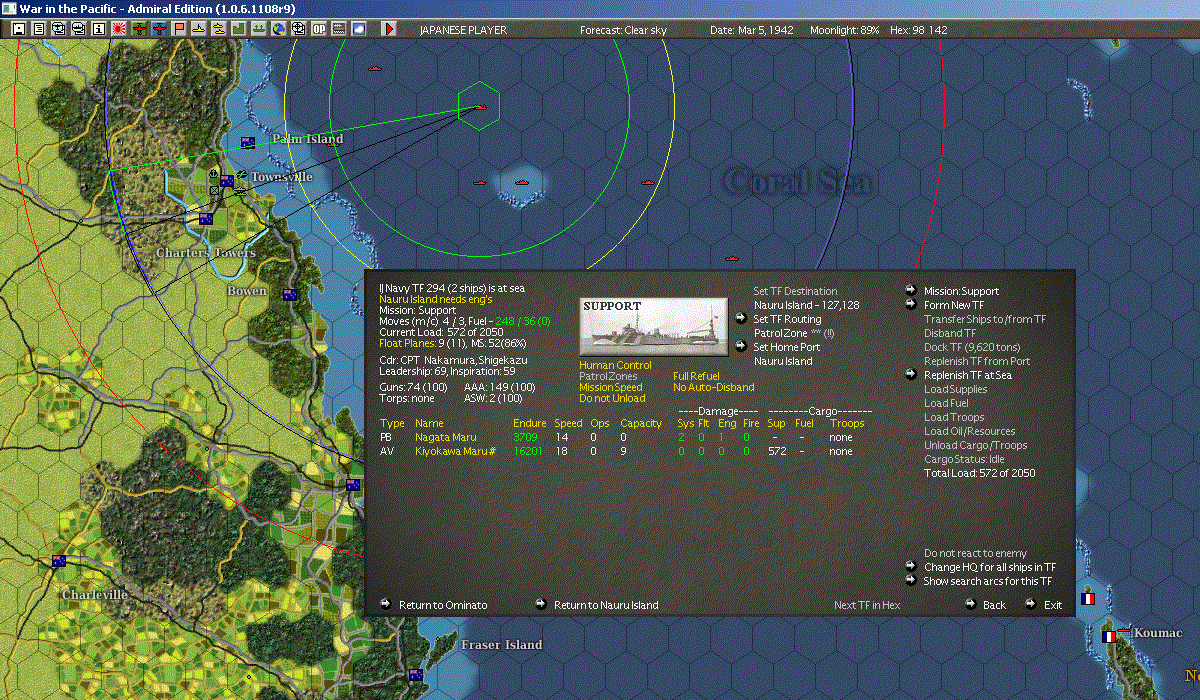Click the Japanese rising sun flag icon
The width and height of the screenshot is (1200, 700).
pyautogui.click(x=118, y=29)
